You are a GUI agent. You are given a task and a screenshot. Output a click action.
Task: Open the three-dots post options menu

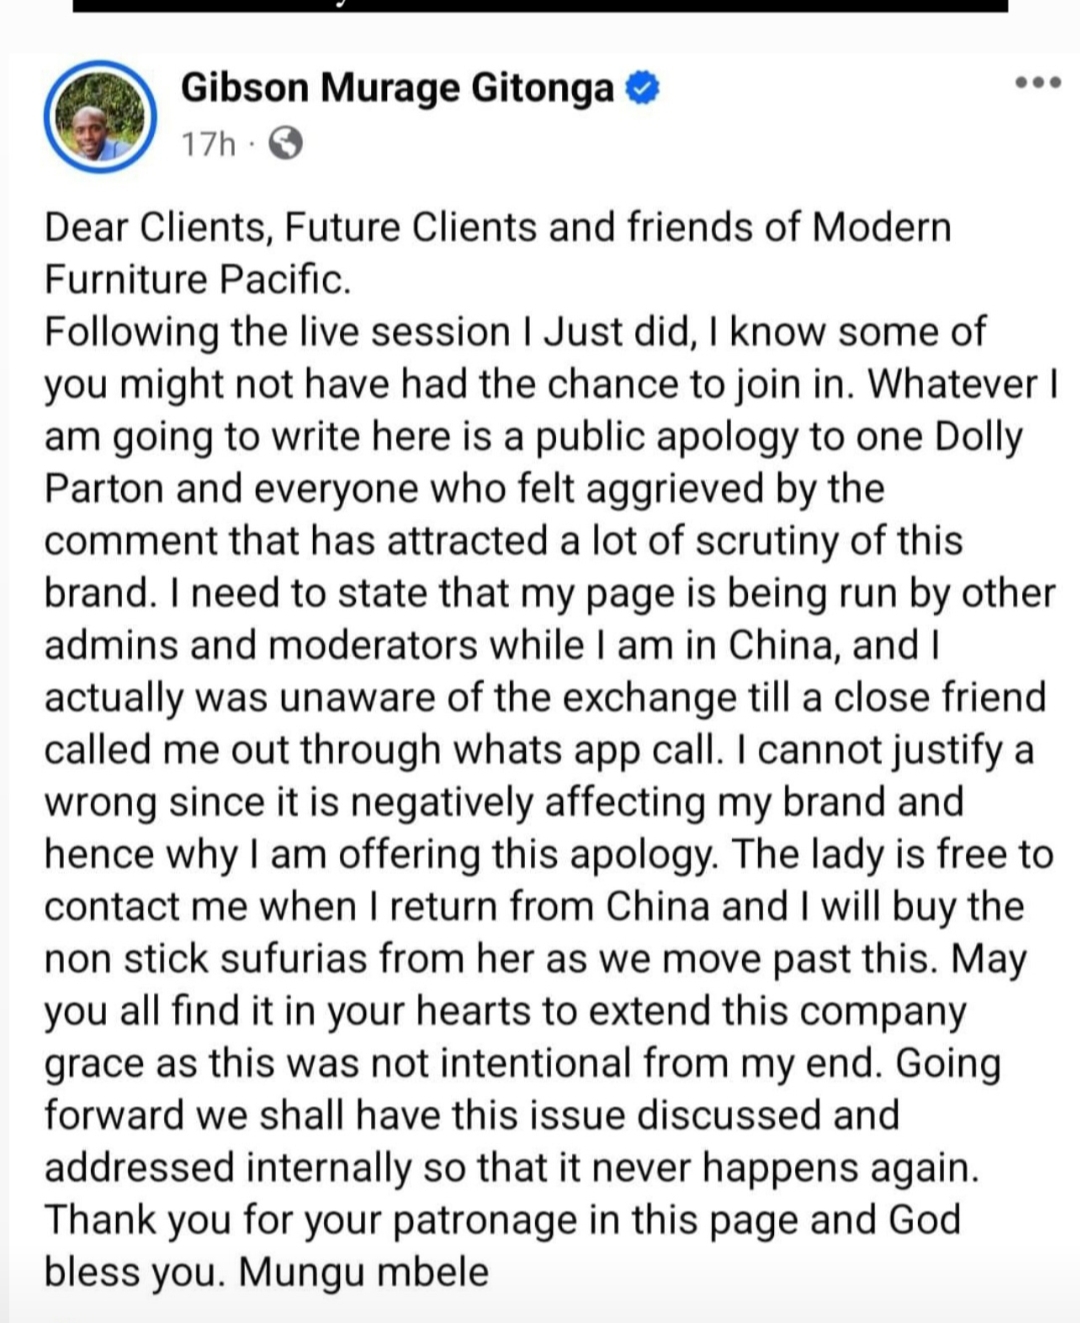[x=1037, y=83]
